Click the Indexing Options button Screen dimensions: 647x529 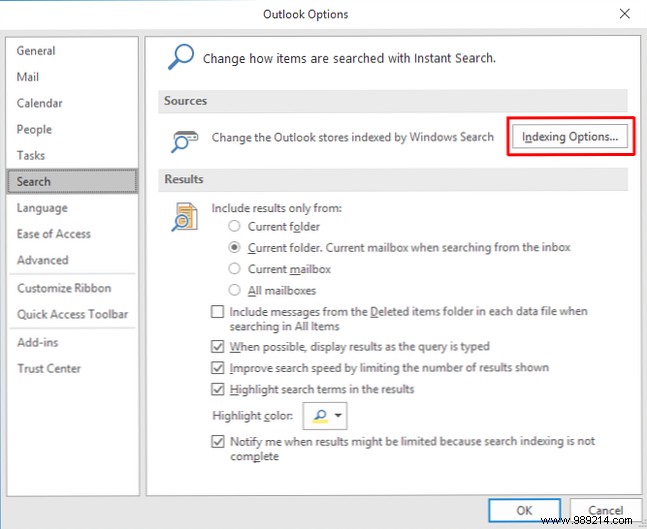(x=570, y=137)
